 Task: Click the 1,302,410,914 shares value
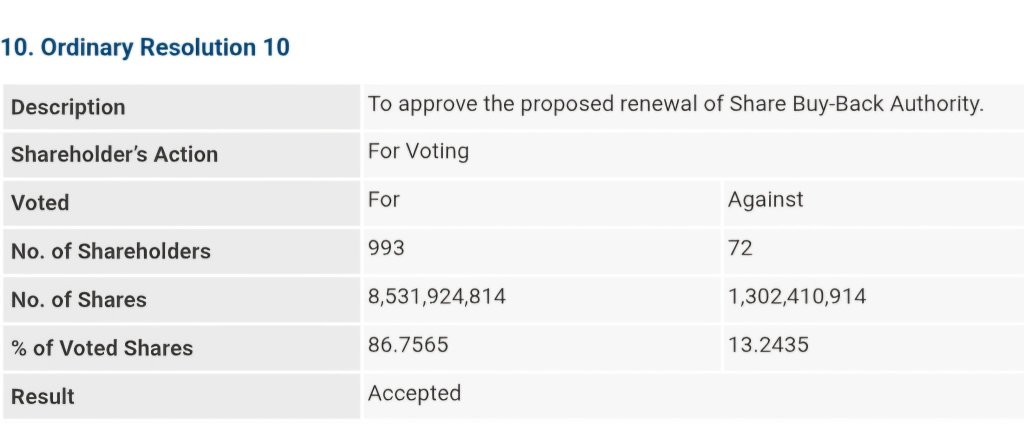pos(797,297)
